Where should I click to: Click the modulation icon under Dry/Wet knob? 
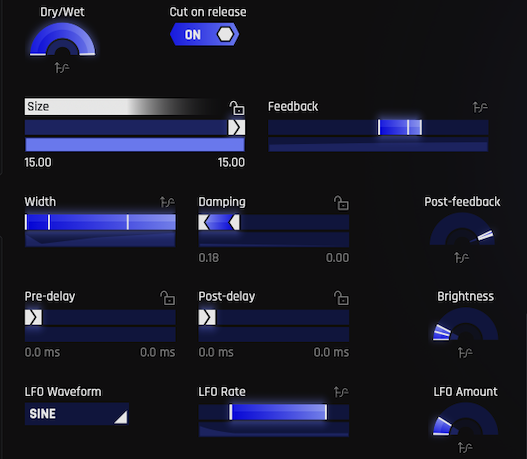[62, 68]
